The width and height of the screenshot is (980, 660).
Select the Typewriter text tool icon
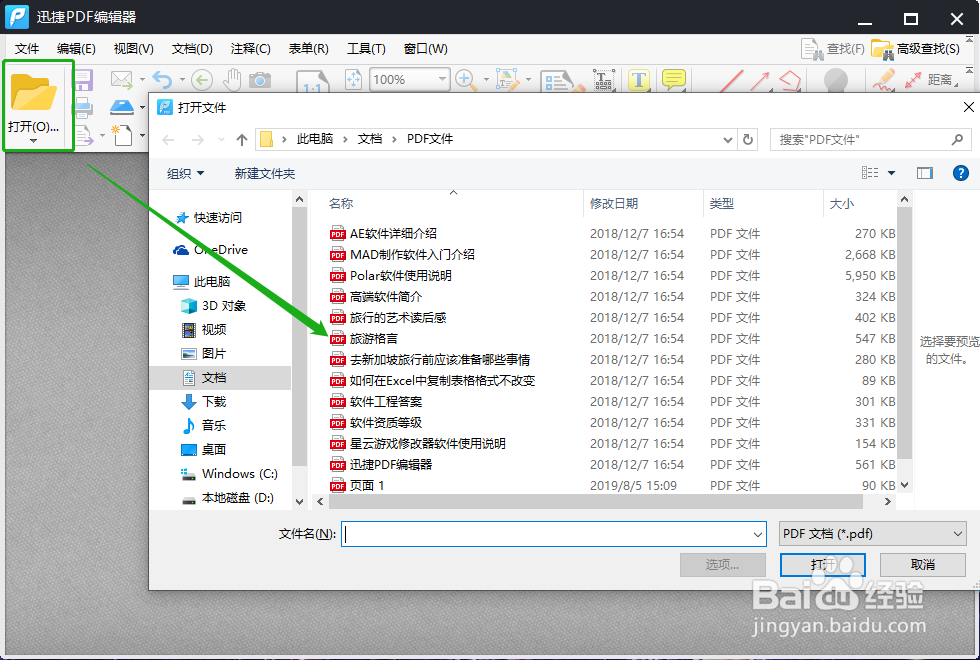click(x=602, y=81)
